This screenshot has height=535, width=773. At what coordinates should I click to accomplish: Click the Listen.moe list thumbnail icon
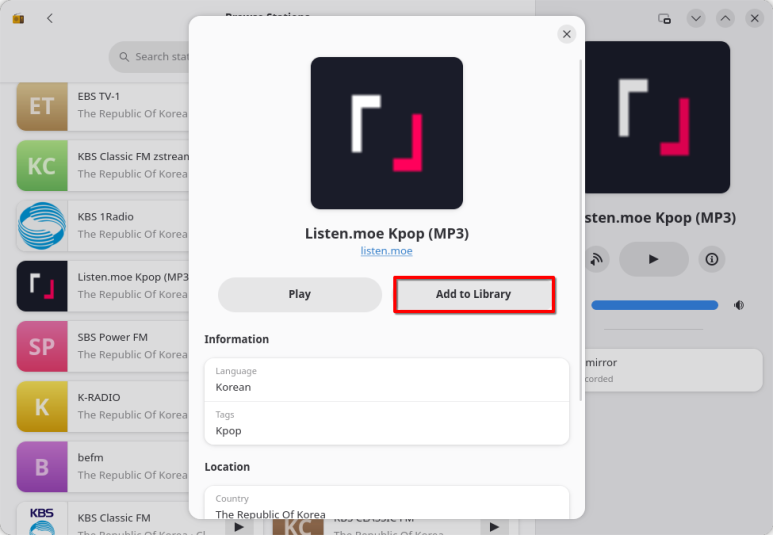[x=42, y=286]
